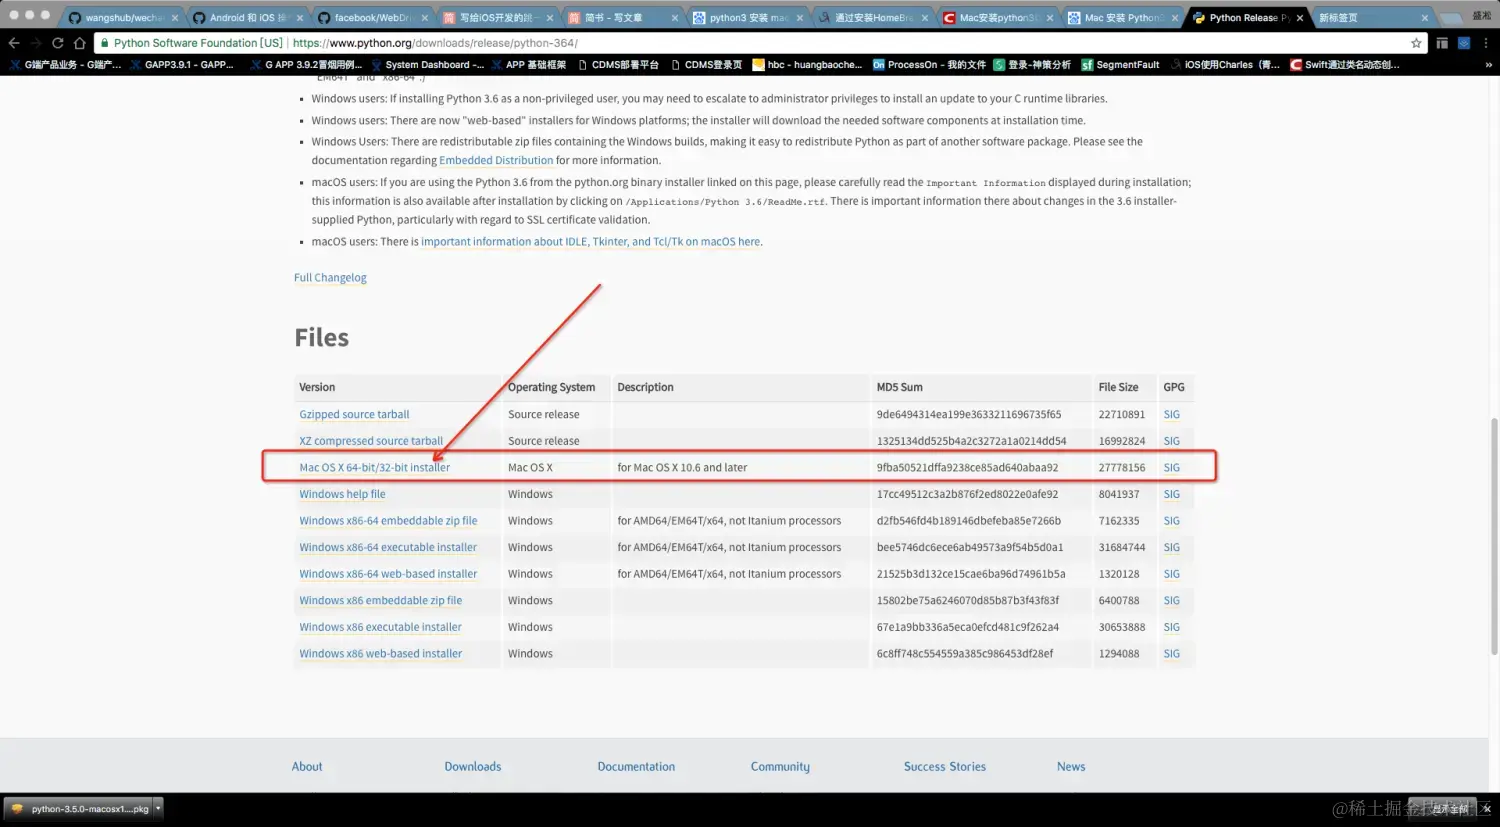Image resolution: width=1500 pixels, height=827 pixels.
Task: Select the file size value 27778156
Action: point(1121,468)
